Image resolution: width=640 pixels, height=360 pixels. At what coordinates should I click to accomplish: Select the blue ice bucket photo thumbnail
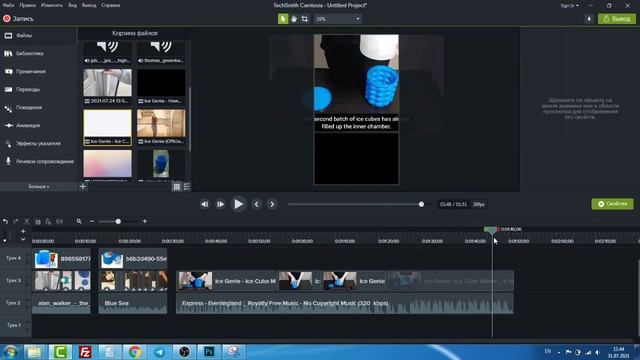tap(161, 164)
